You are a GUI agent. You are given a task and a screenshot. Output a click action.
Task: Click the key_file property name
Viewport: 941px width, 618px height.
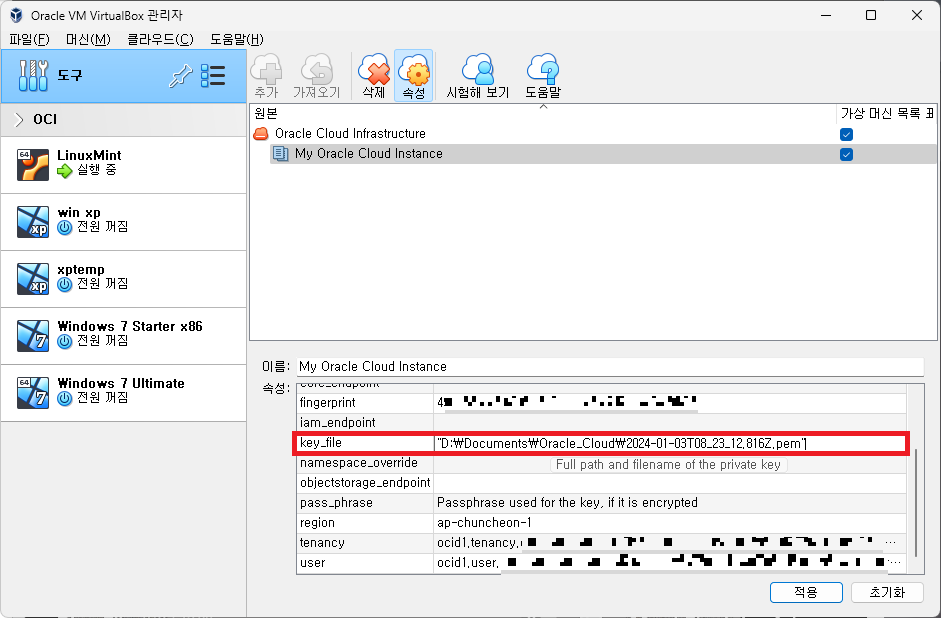(320, 443)
